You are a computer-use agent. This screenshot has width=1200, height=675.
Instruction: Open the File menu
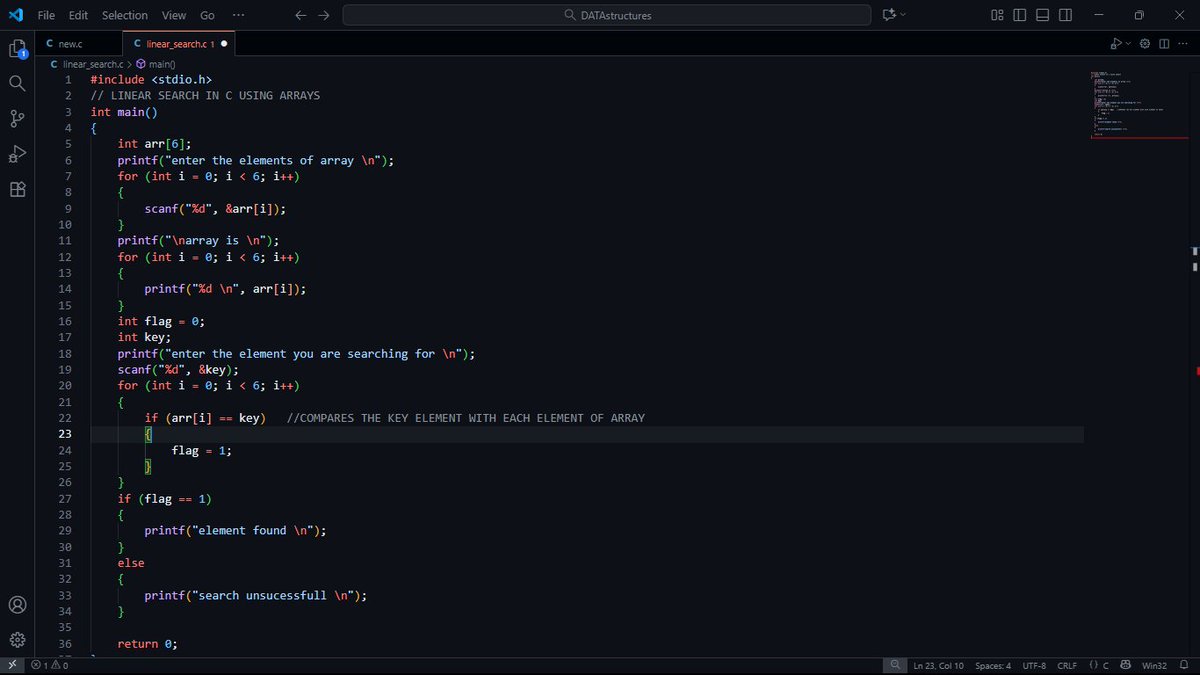click(x=46, y=15)
